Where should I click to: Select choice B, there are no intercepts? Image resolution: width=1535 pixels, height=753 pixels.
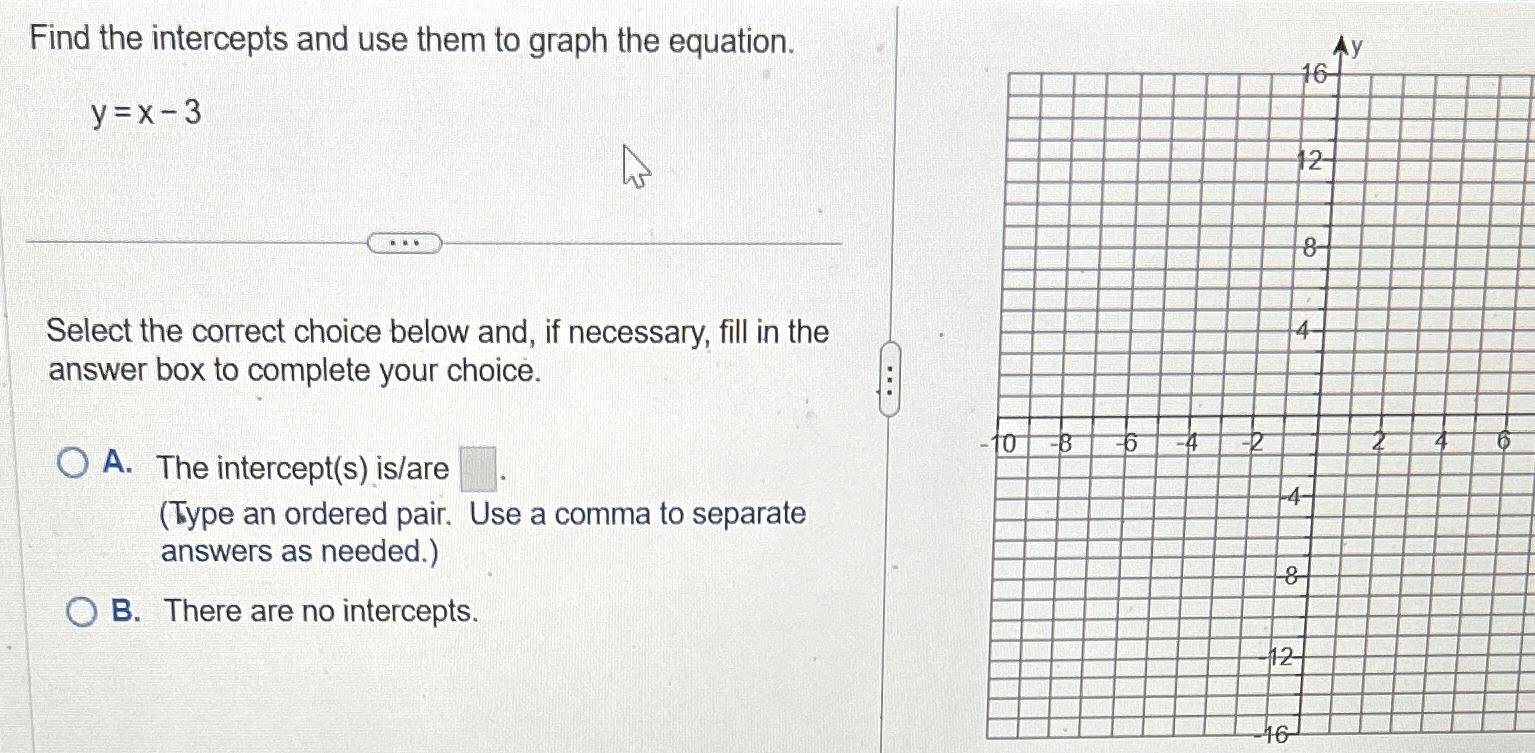tap(80, 611)
